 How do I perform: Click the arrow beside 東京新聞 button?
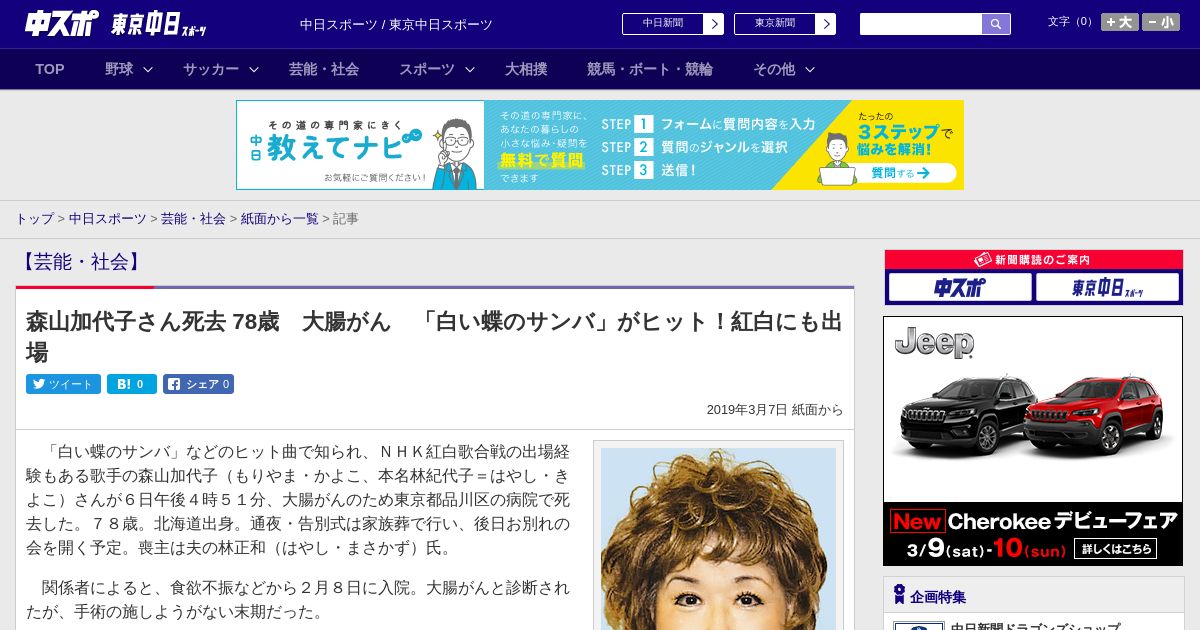tap(826, 24)
